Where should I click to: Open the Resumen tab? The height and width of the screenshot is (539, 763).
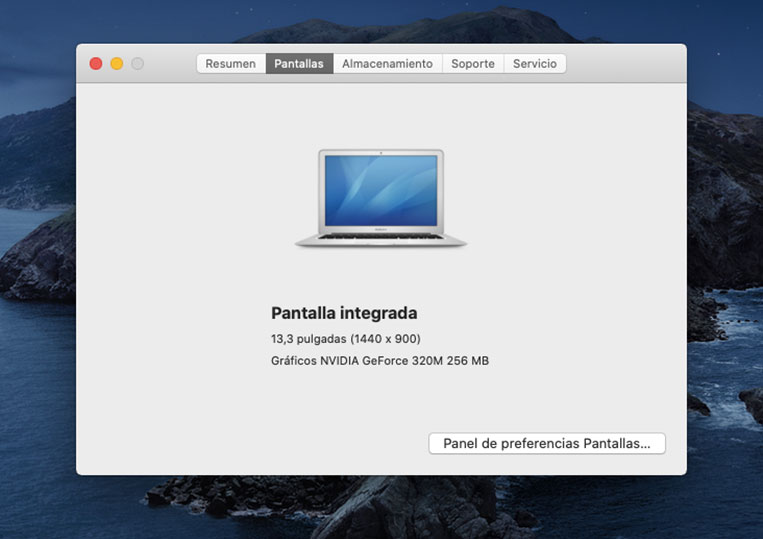click(231, 64)
